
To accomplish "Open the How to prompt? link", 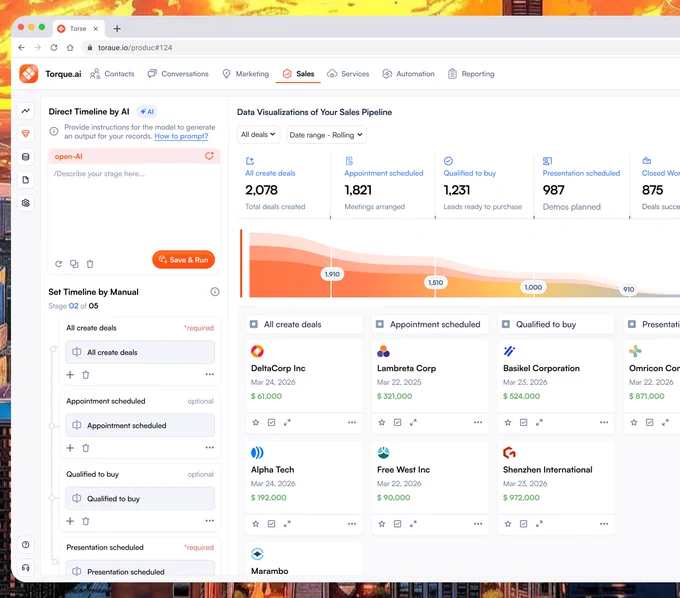I will tap(181, 136).
